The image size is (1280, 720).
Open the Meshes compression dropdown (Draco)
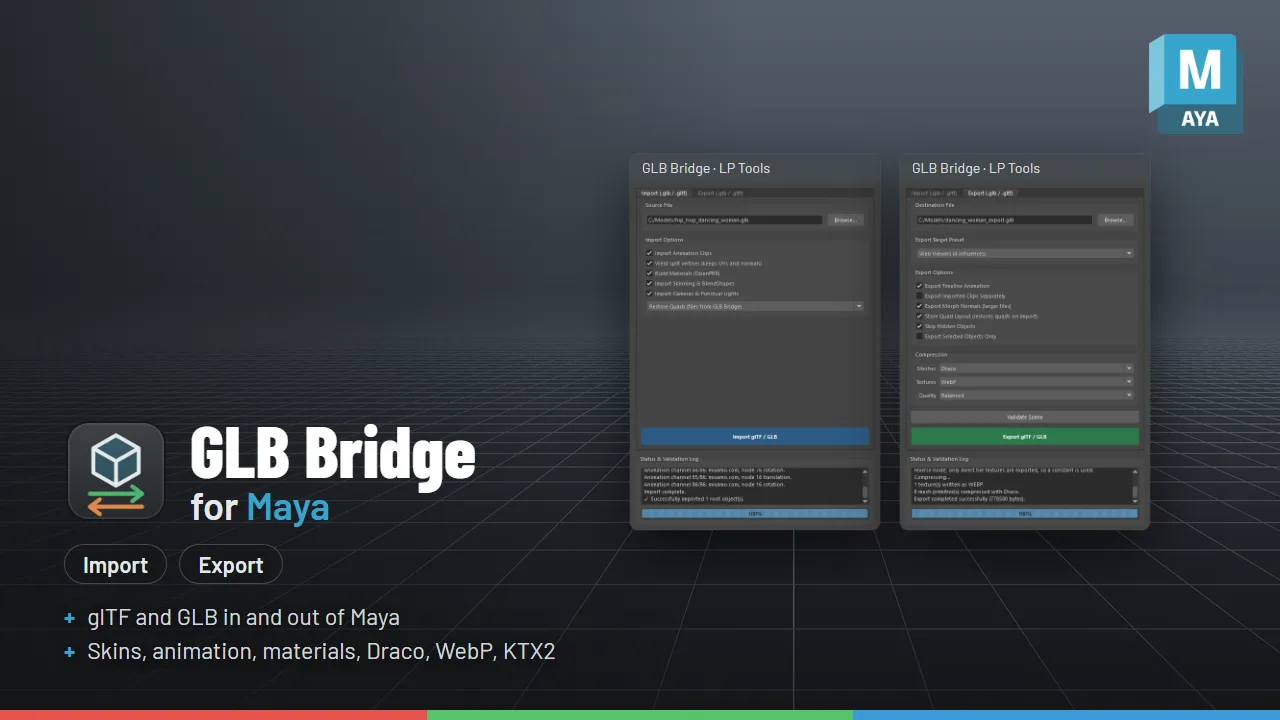pos(1036,368)
